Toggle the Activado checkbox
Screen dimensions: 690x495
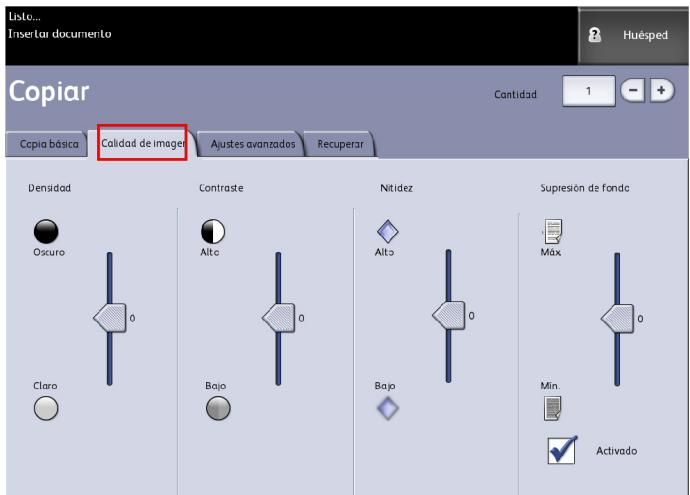point(562,451)
